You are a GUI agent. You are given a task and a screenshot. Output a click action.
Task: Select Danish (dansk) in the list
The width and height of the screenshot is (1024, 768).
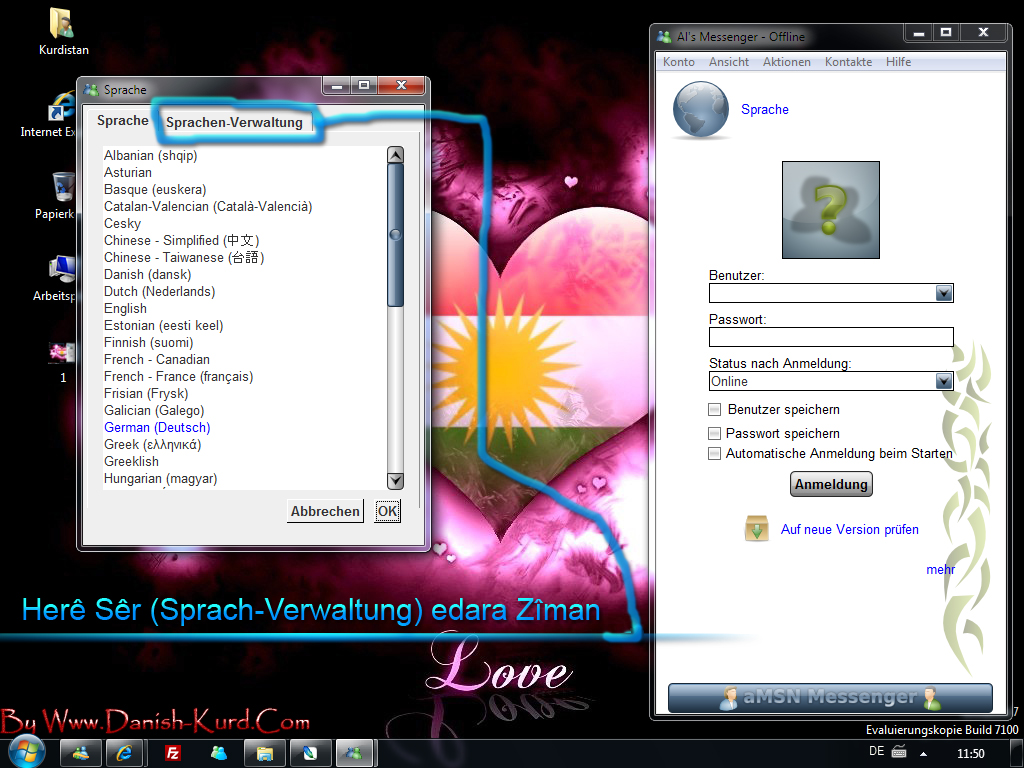tap(148, 274)
